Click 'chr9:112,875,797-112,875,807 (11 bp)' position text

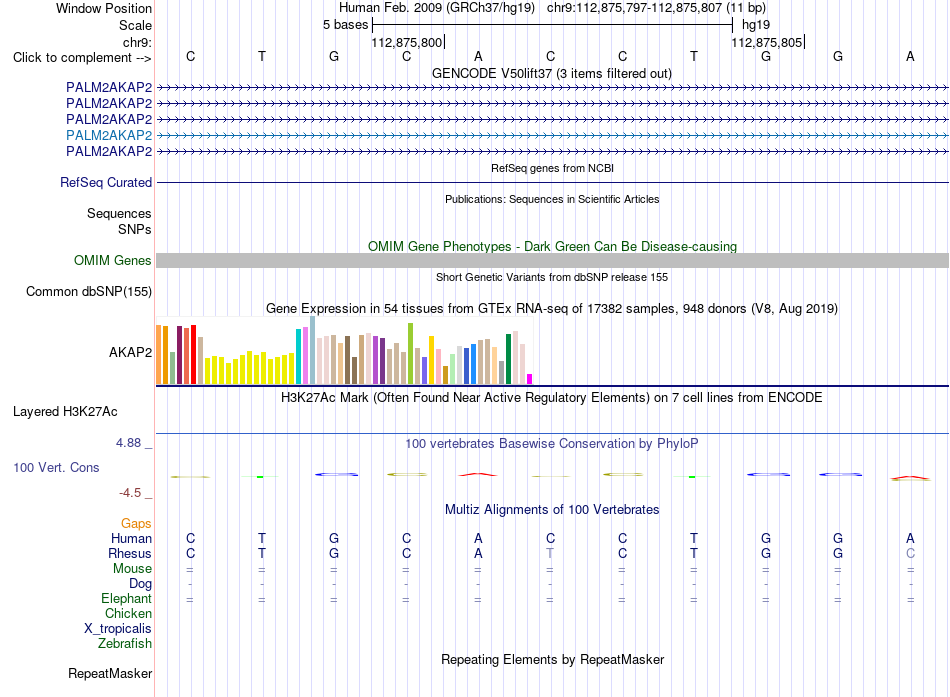point(656,8)
